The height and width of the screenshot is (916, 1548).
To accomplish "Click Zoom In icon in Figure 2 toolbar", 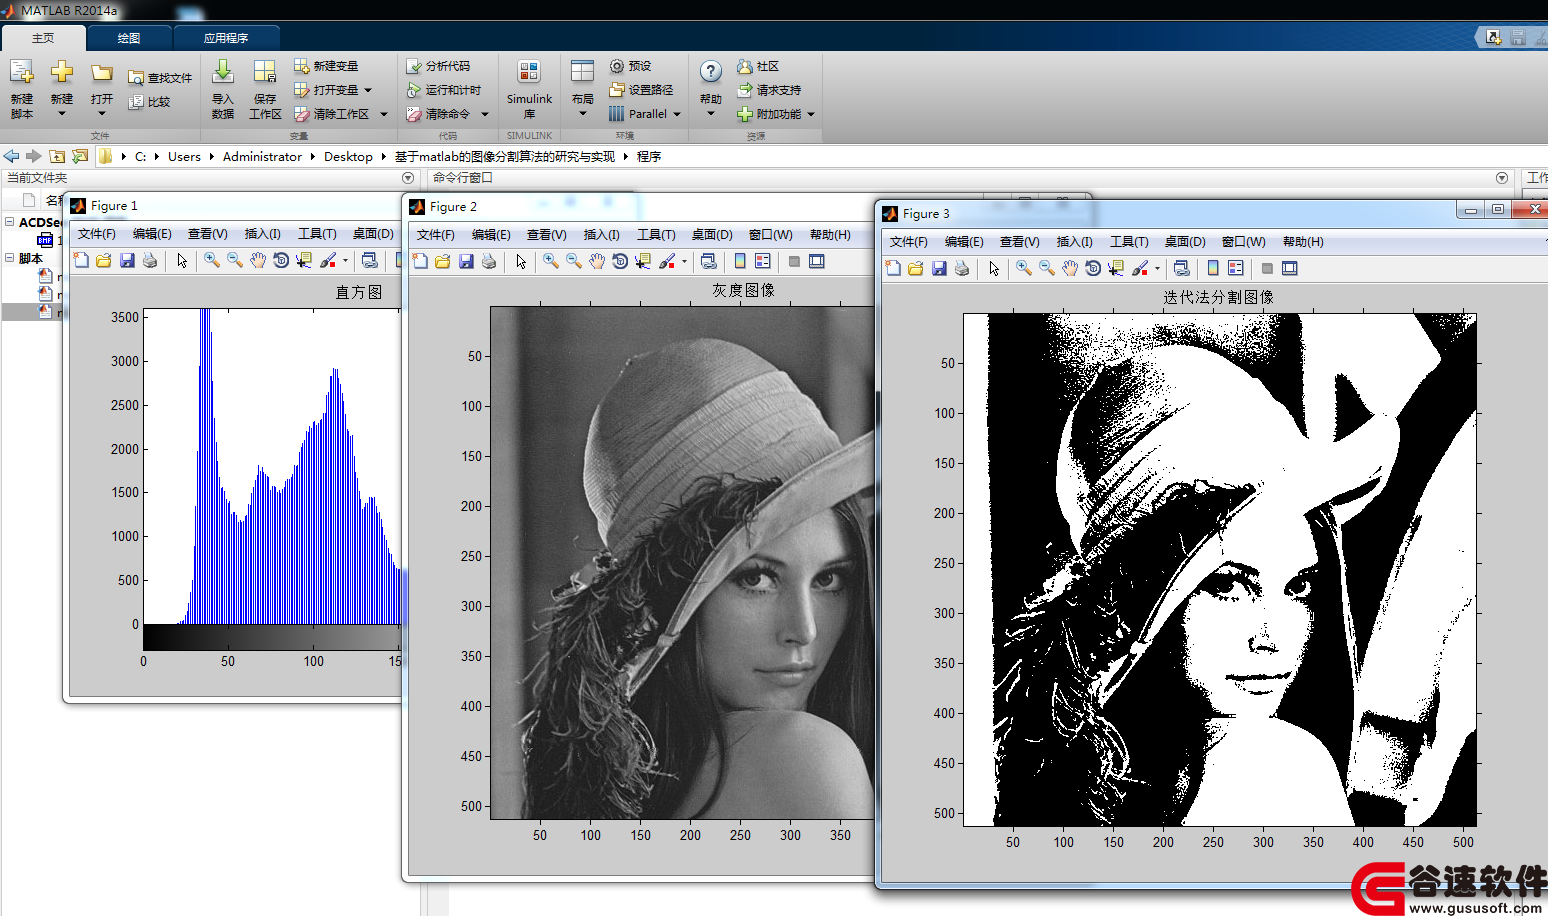I will [550, 261].
